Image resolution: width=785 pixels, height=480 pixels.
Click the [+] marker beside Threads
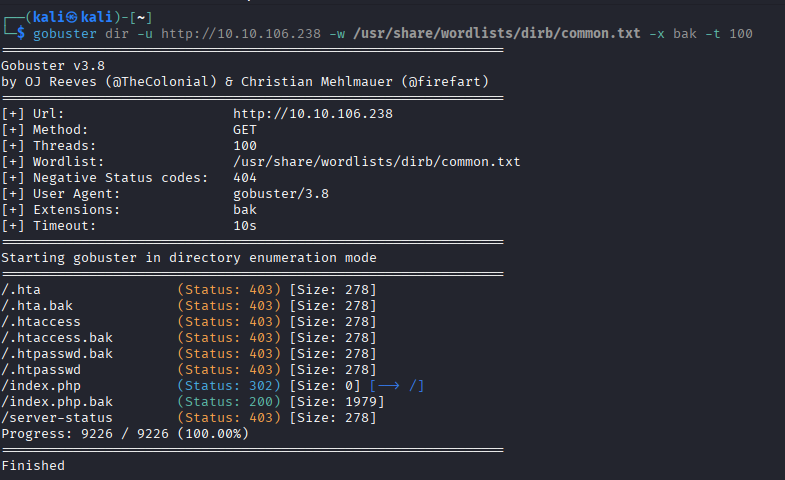click(x=13, y=146)
